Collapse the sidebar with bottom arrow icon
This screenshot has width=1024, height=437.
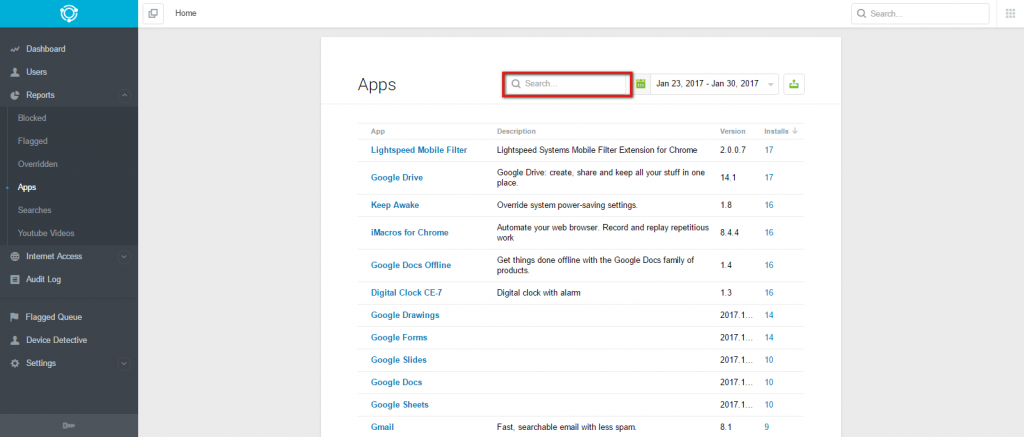(x=69, y=426)
